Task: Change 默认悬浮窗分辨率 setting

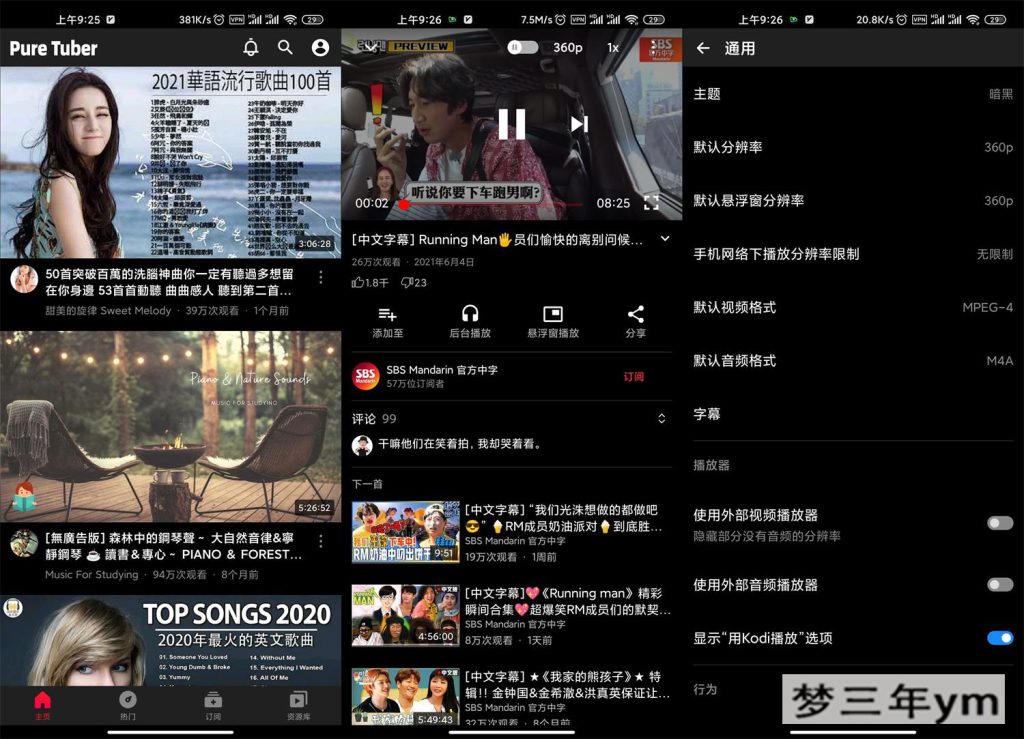Action: click(853, 200)
